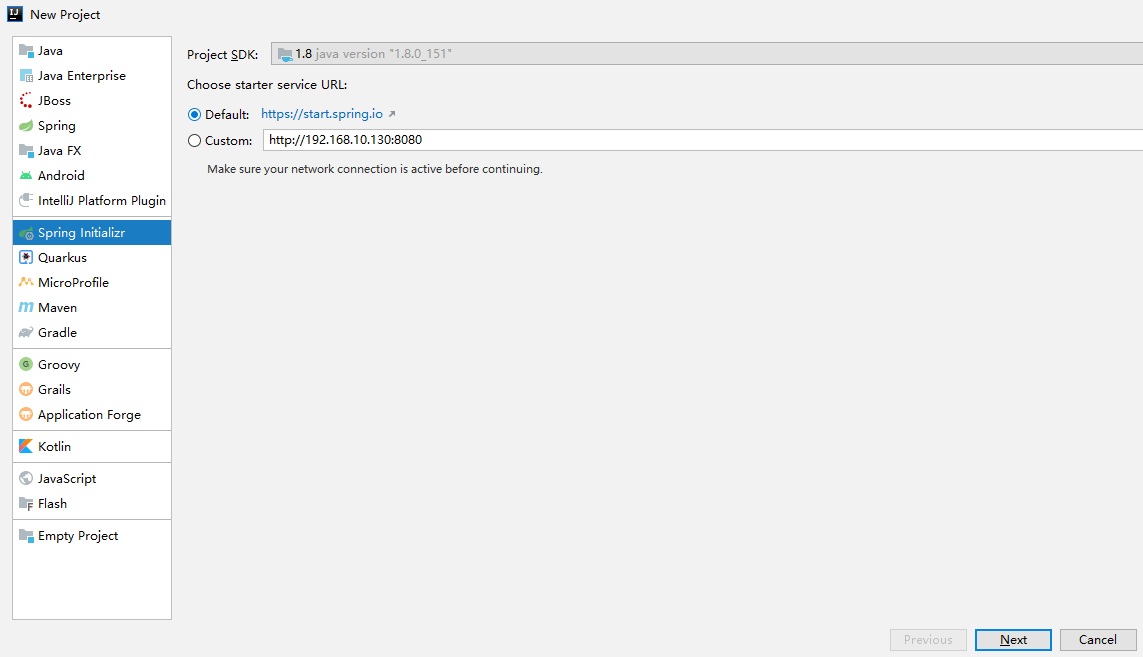Select the JavaScript label in list

[67, 479]
